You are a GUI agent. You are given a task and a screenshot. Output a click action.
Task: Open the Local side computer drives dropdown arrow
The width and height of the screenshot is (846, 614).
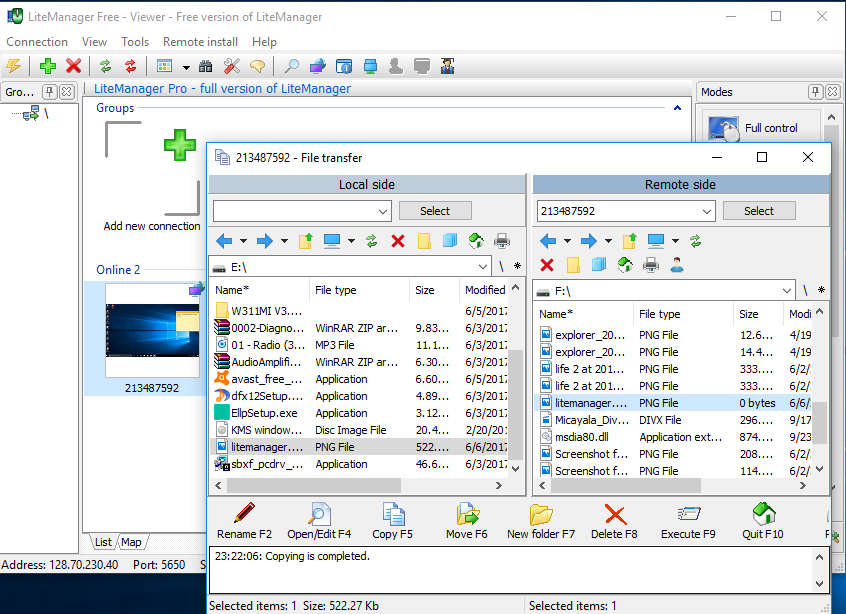point(351,241)
